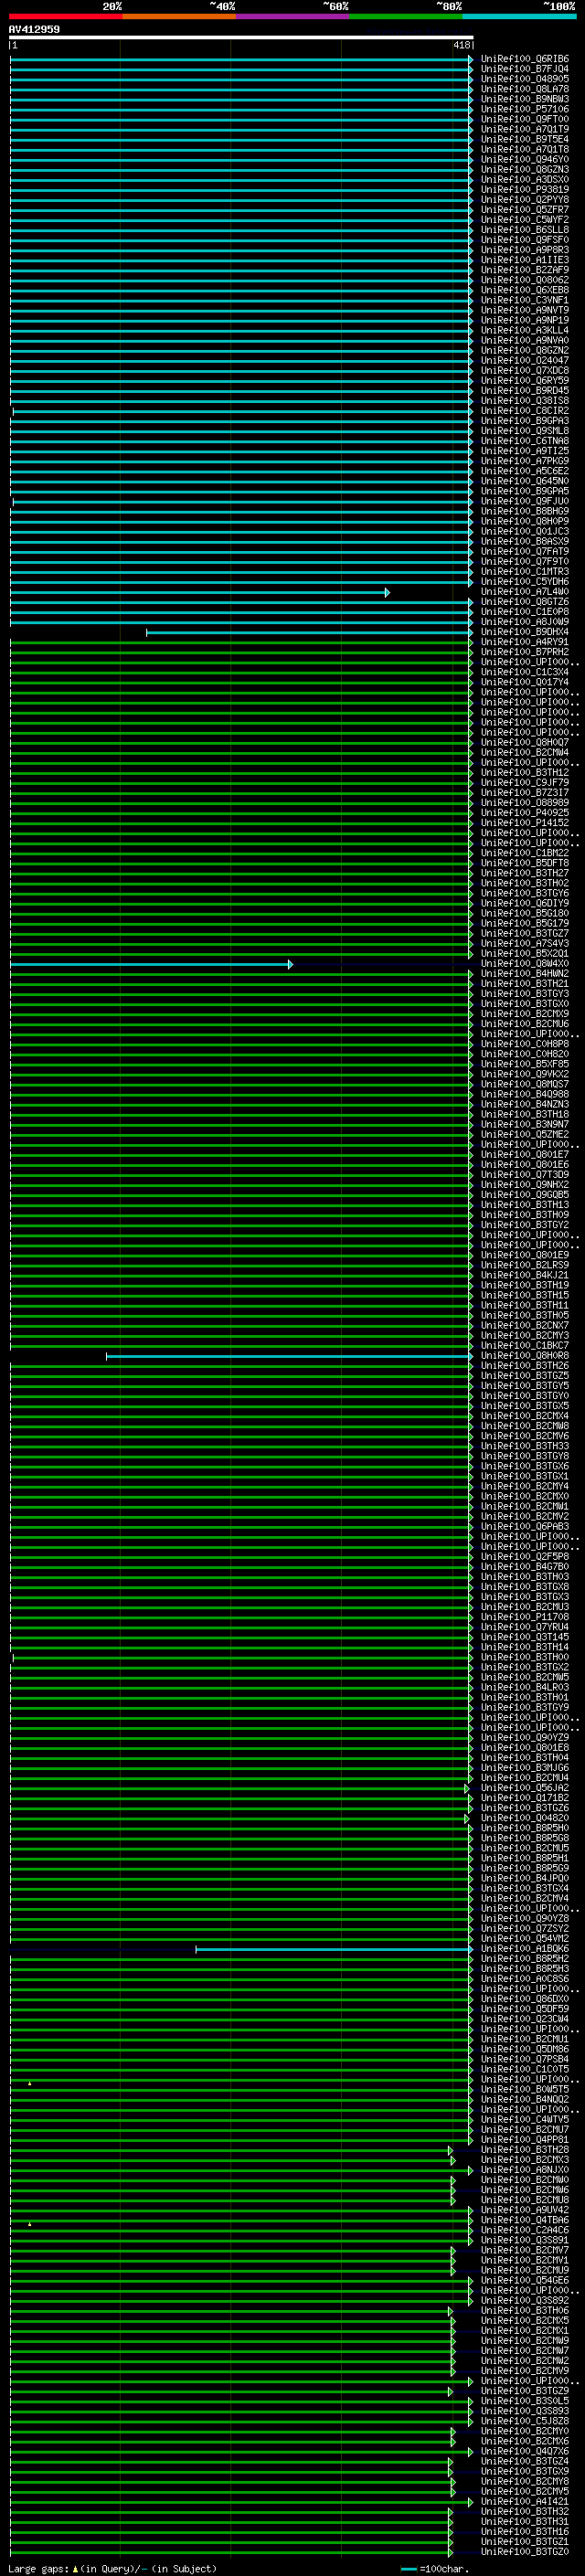The height and width of the screenshot is (2576, 585).
Task: Select the UniRef100_C5YDH6 label
Action: tap(525, 581)
